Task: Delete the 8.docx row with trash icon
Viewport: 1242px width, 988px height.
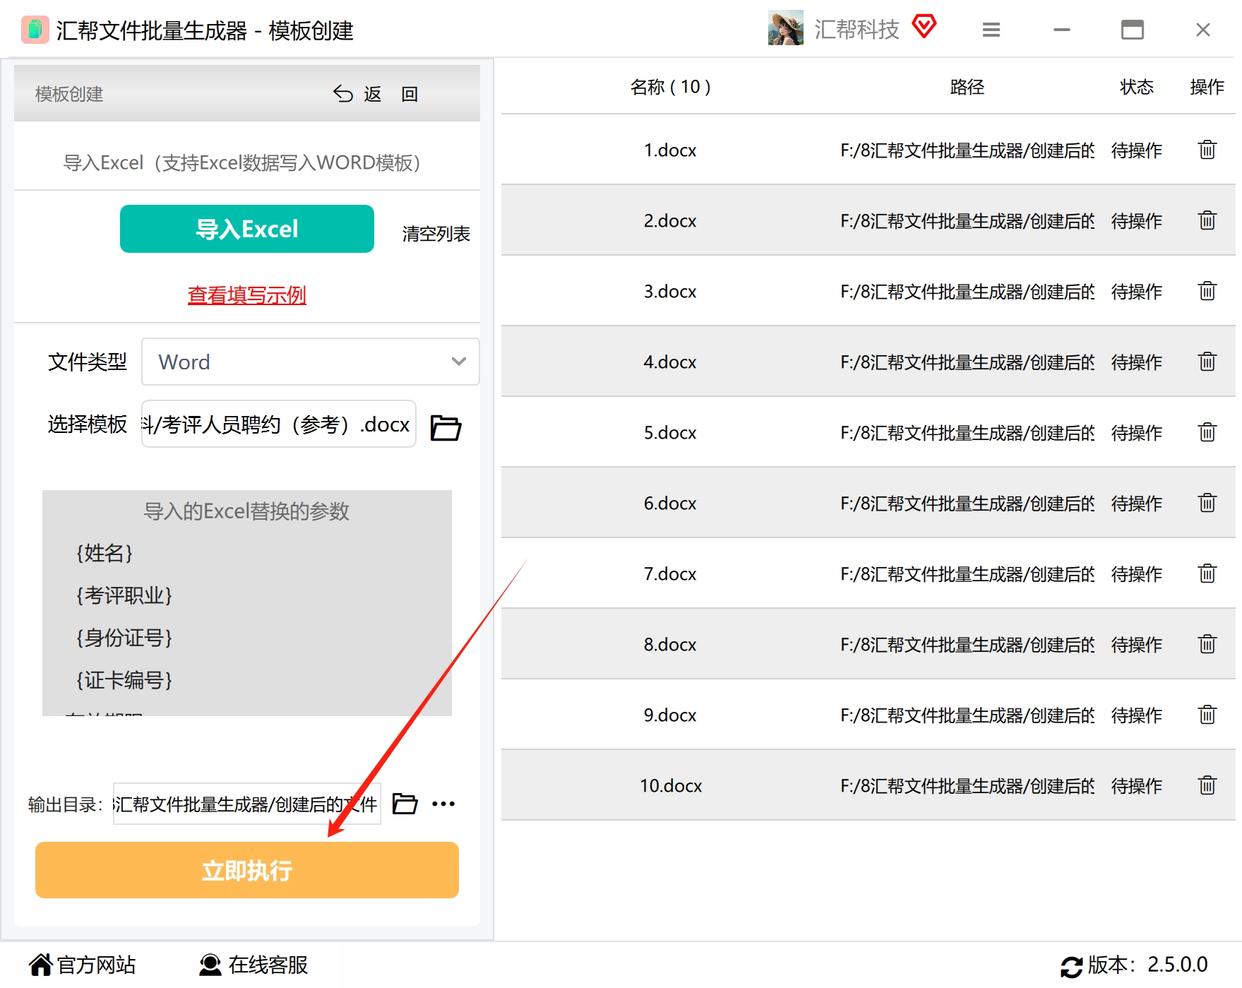Action: pyautogui.click(x=1207, y=645)
